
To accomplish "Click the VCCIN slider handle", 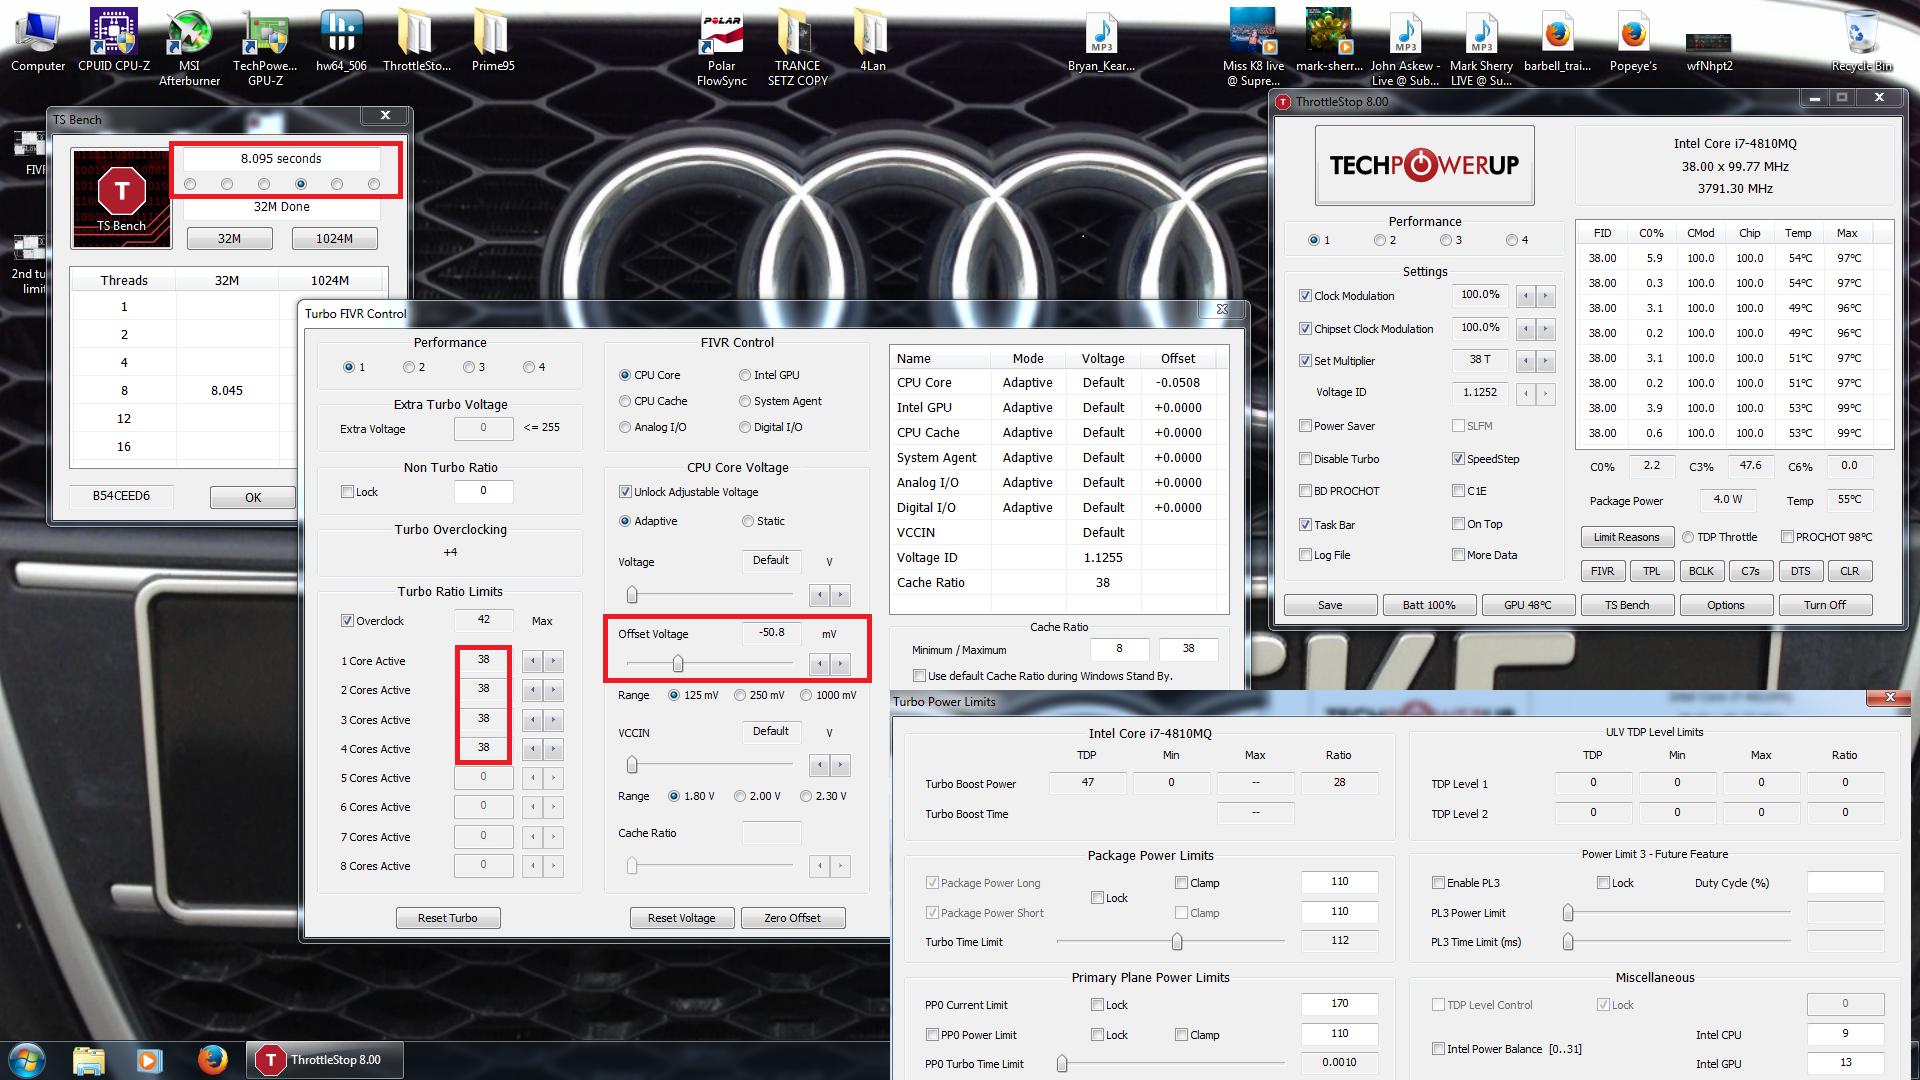I will 632,766.
